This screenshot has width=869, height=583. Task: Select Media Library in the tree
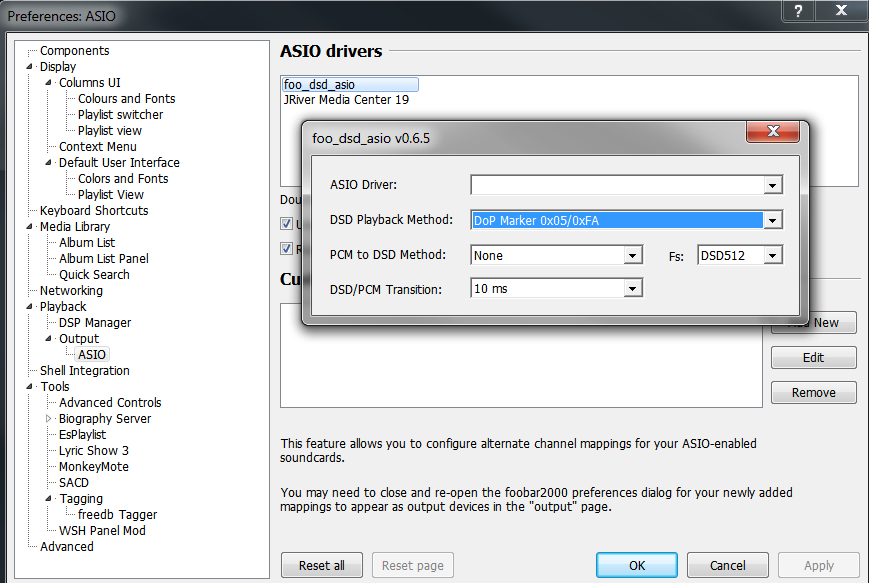[75, 227]
